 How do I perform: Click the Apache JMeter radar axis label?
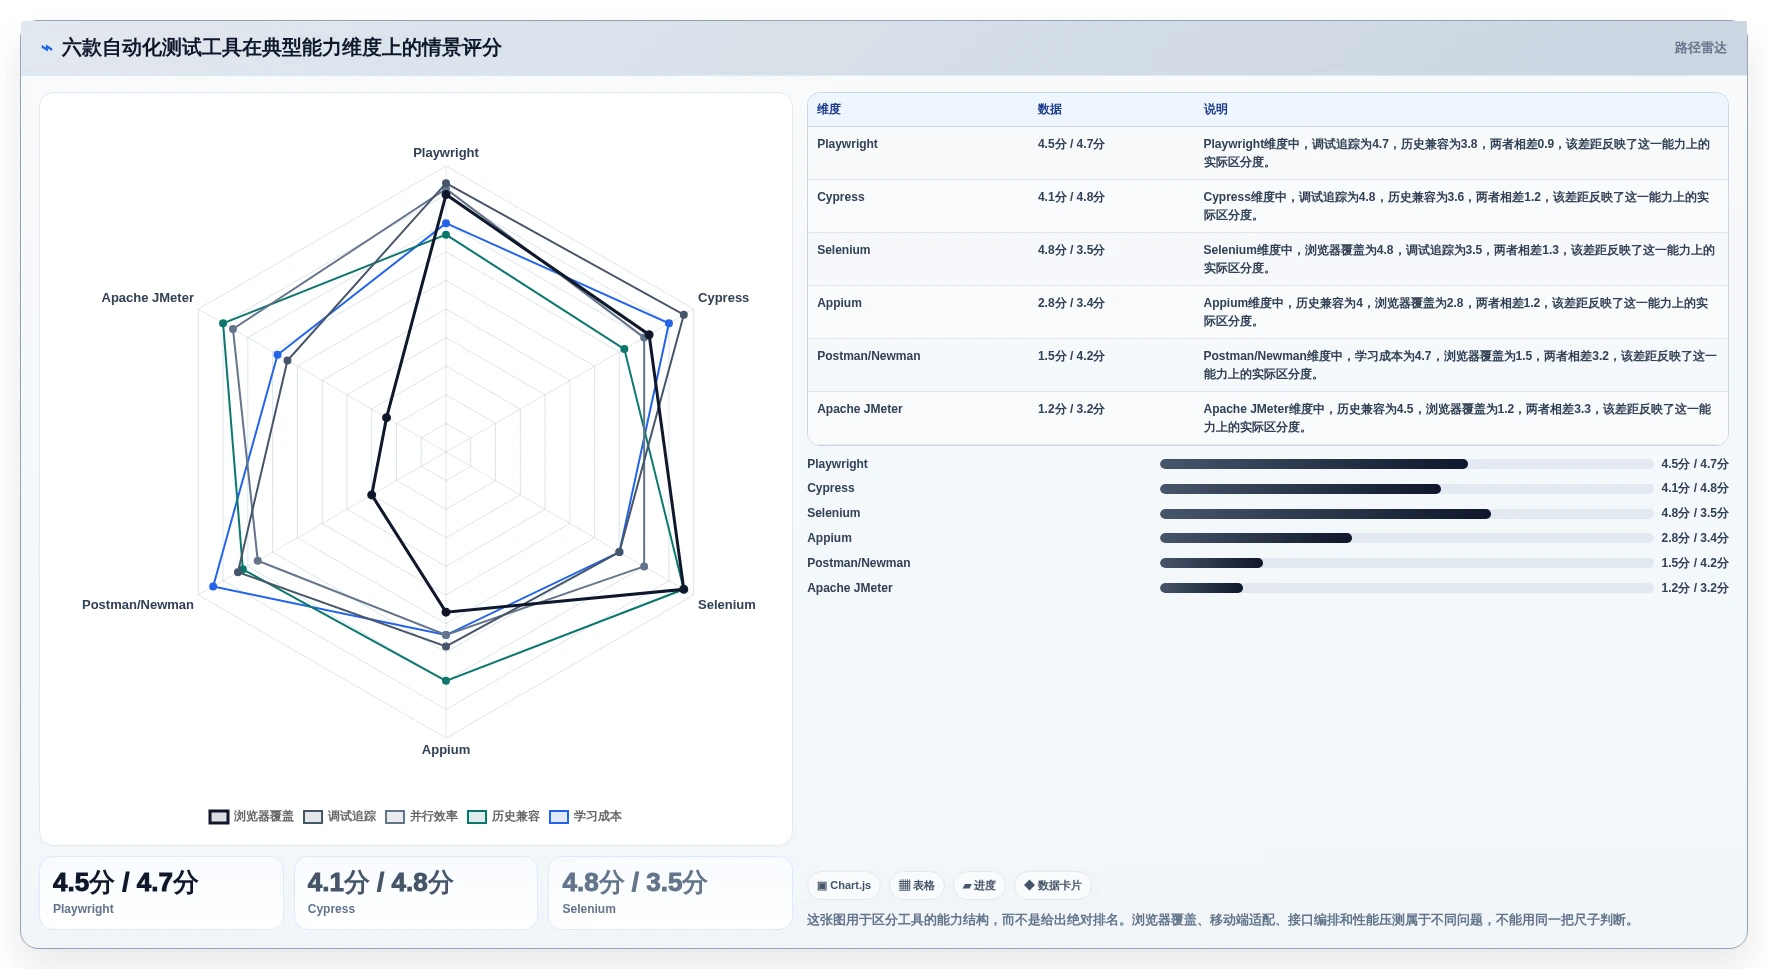[x=148, y=298]
